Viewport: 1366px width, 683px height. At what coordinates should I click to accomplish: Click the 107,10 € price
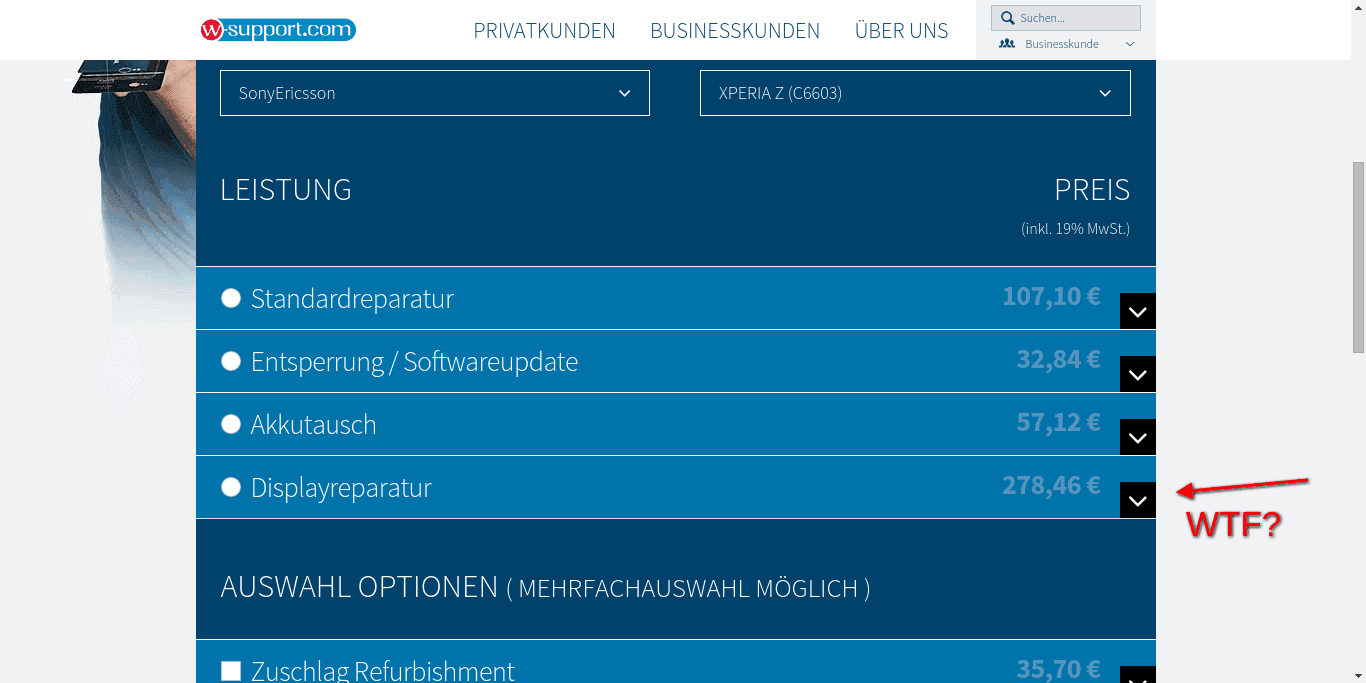click(x=1051, y=296)
